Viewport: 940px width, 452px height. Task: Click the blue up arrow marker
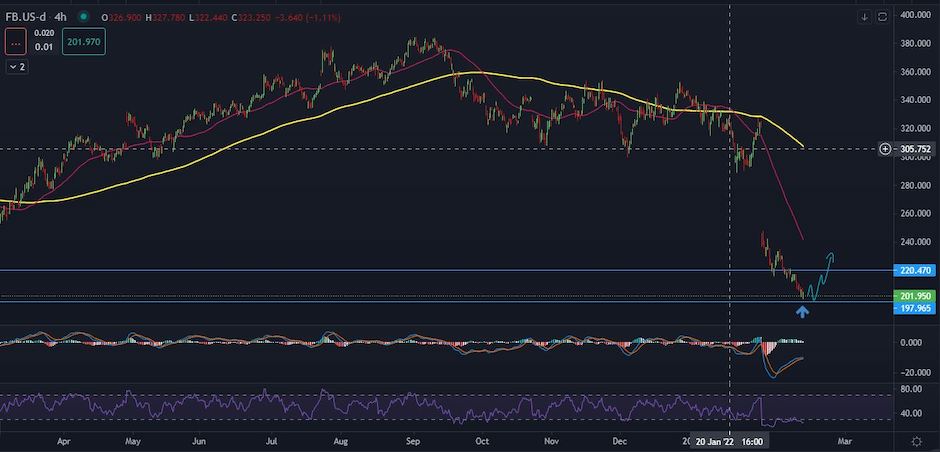(x=803, y=312)
